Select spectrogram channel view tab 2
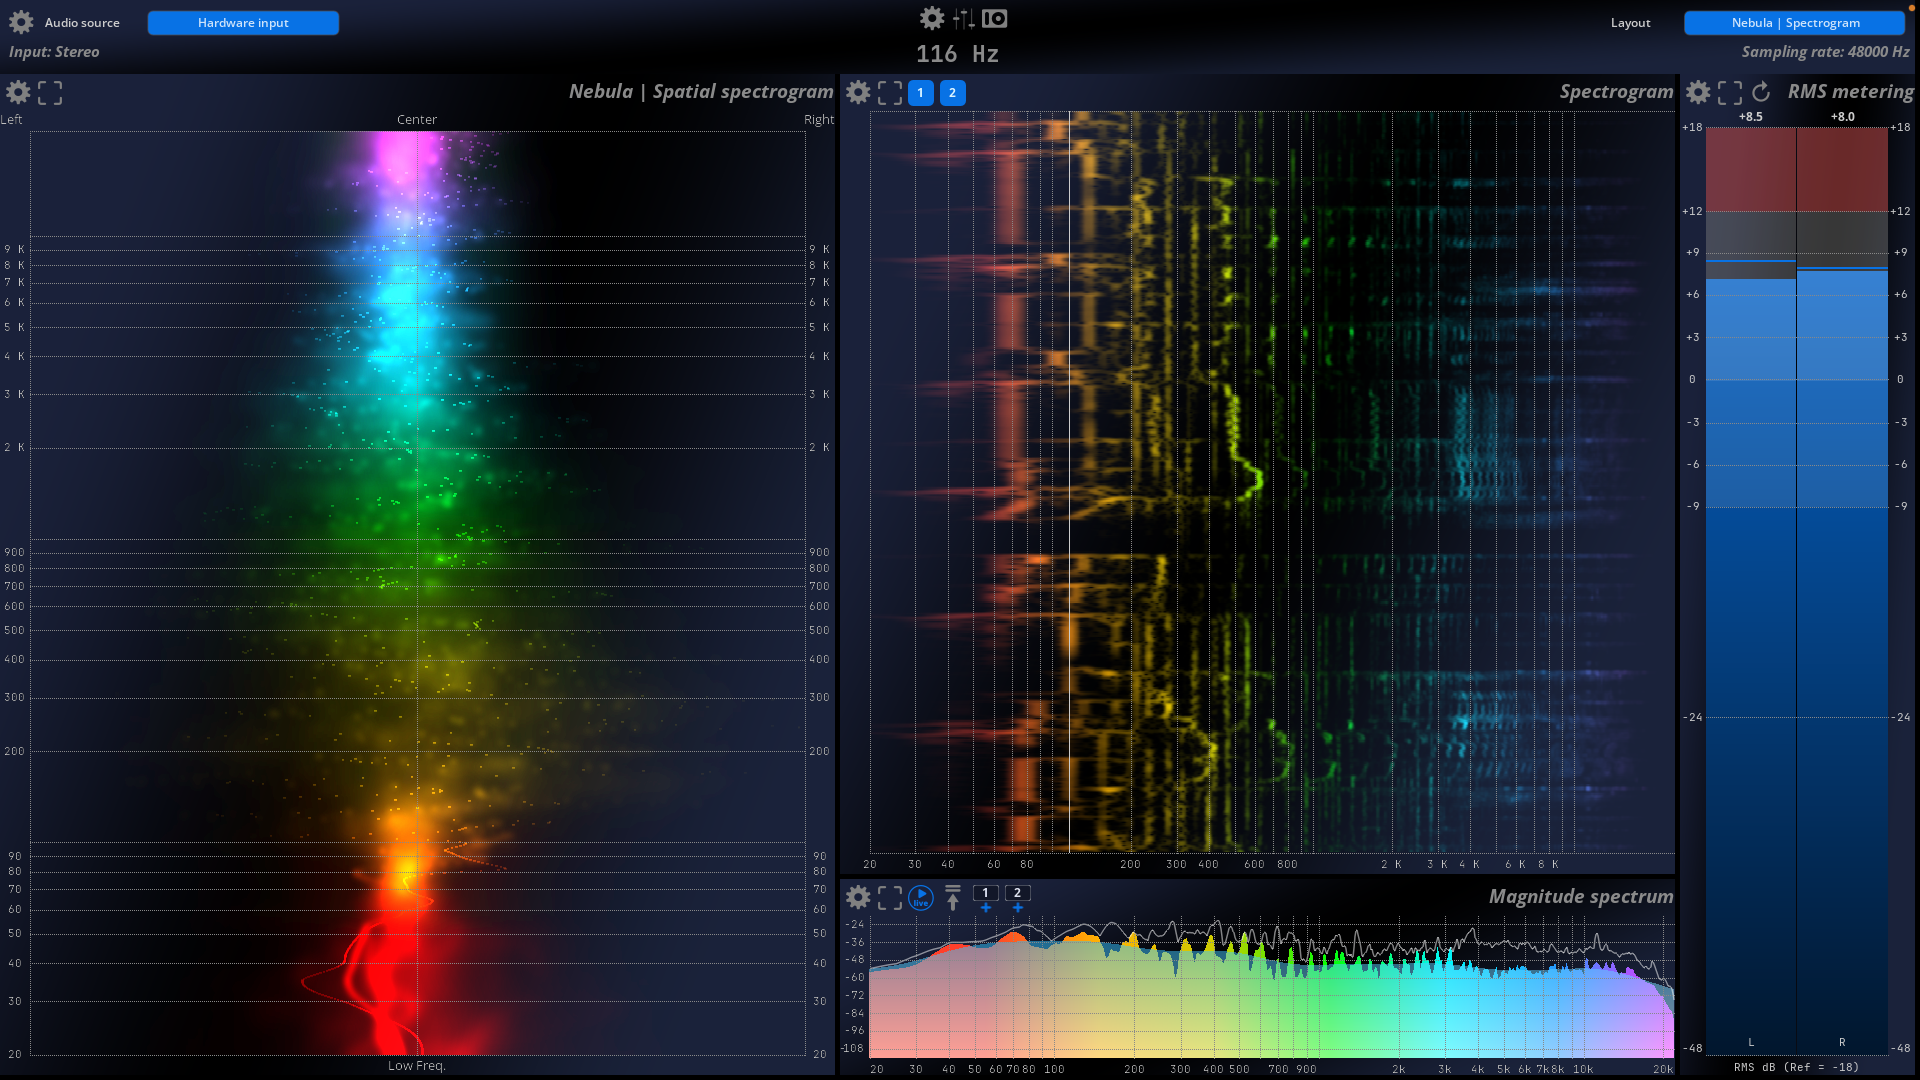 (x=953, y=92)
